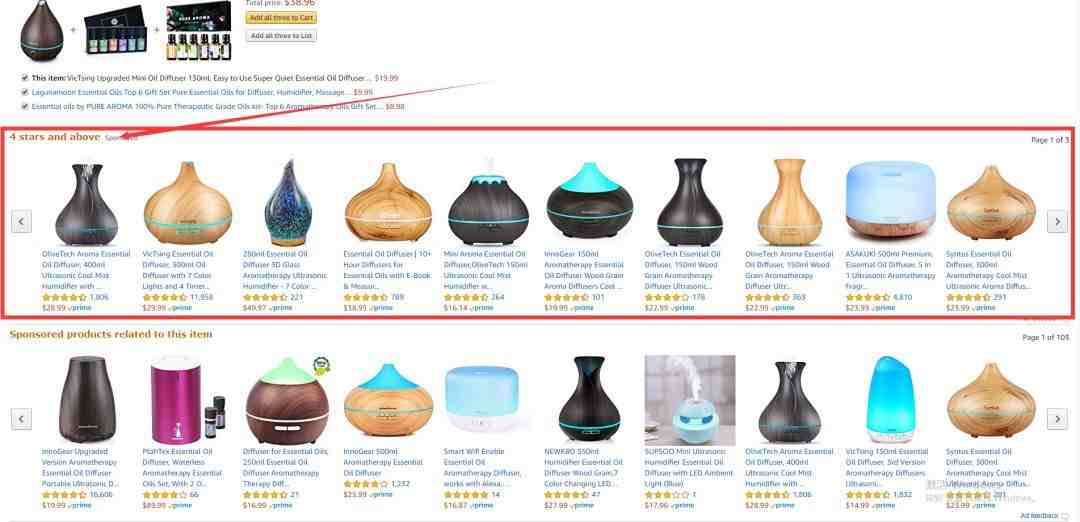Viewport: 1080px width, 522px height.
Task: Click star rating of ASAKUKI 500ml diffuser
Action: coord(867,297)
